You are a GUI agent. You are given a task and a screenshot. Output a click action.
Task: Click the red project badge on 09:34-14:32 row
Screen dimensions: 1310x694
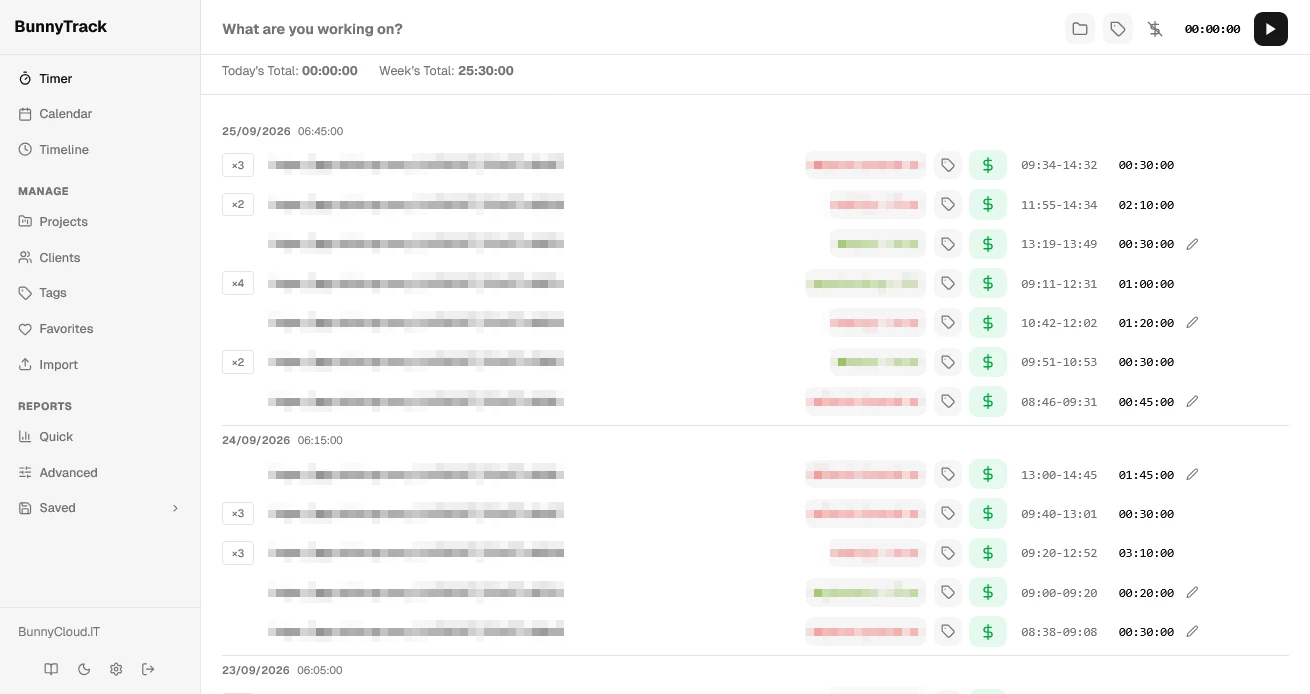[866, 165]
